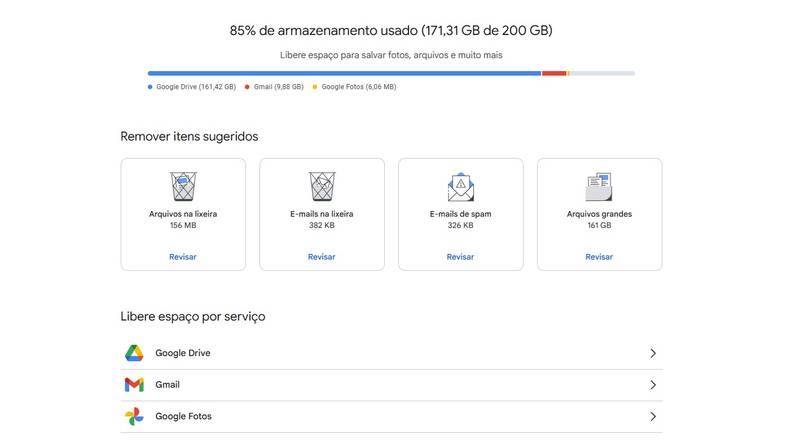Expand the Gmail row chevron
The height and width of the screenshot is (443, 800).
click(x=653, y=385)
